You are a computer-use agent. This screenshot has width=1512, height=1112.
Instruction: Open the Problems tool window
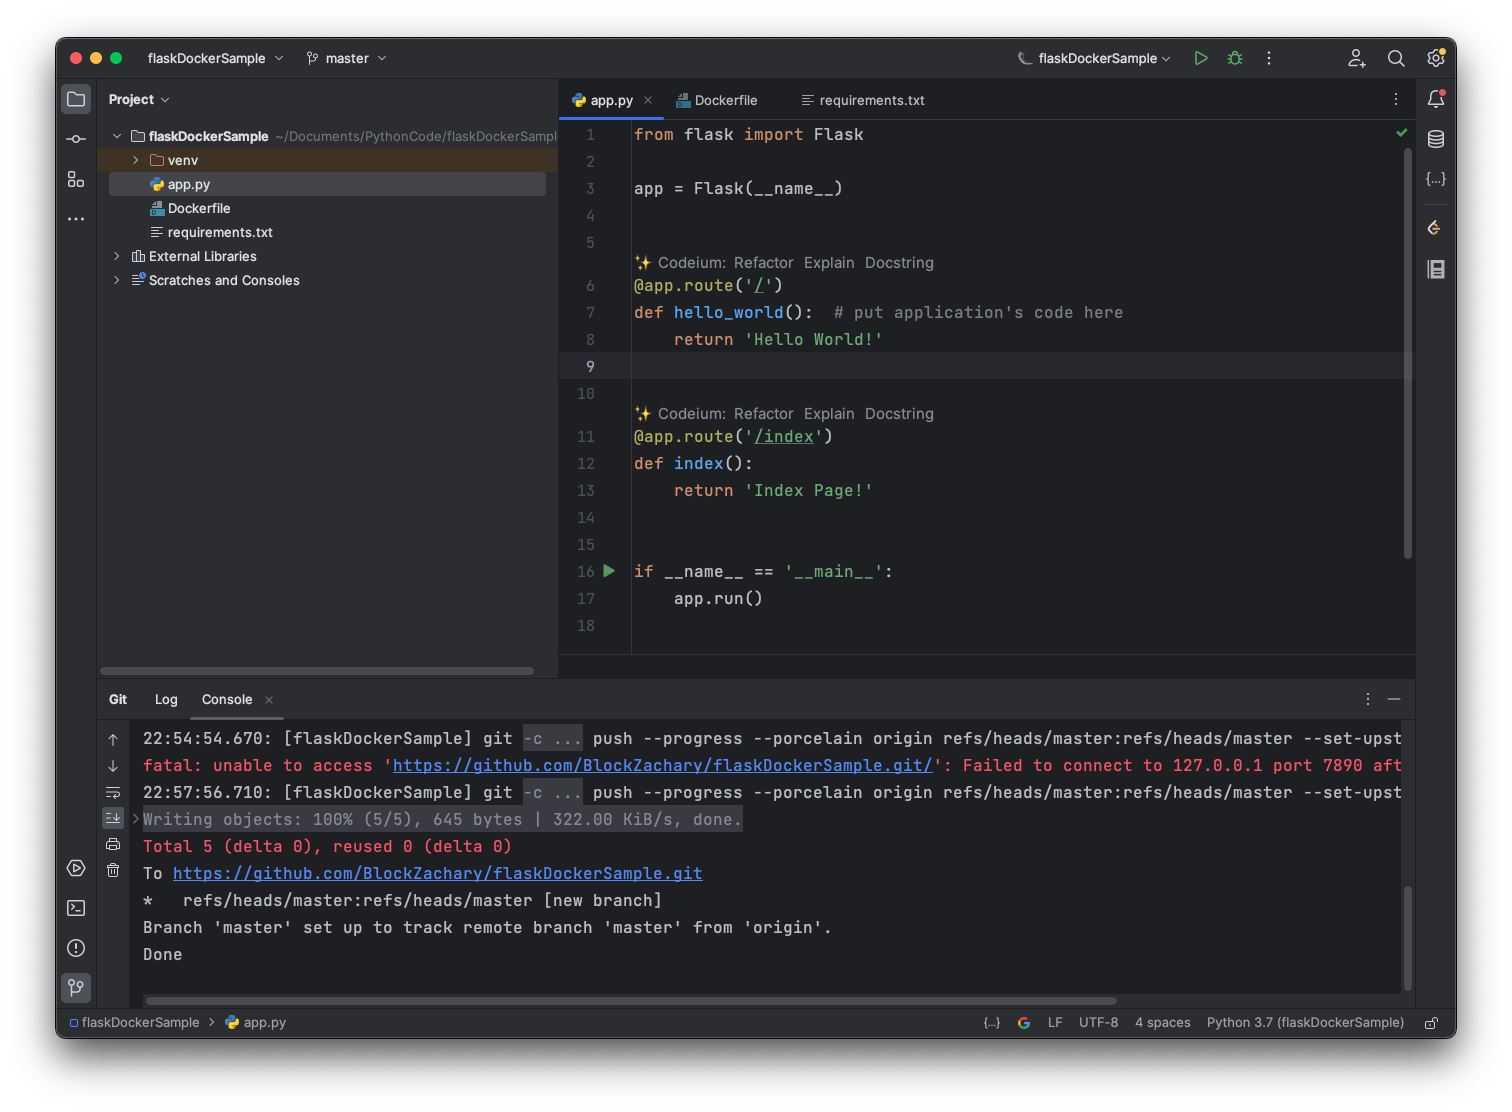coord(76,948)
